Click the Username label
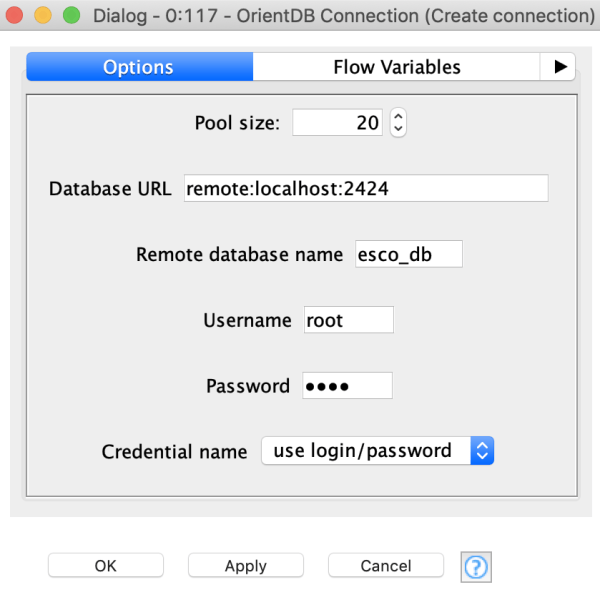This screenshot has width=600, height=600. pyautogui.click(x=247, y=320)
